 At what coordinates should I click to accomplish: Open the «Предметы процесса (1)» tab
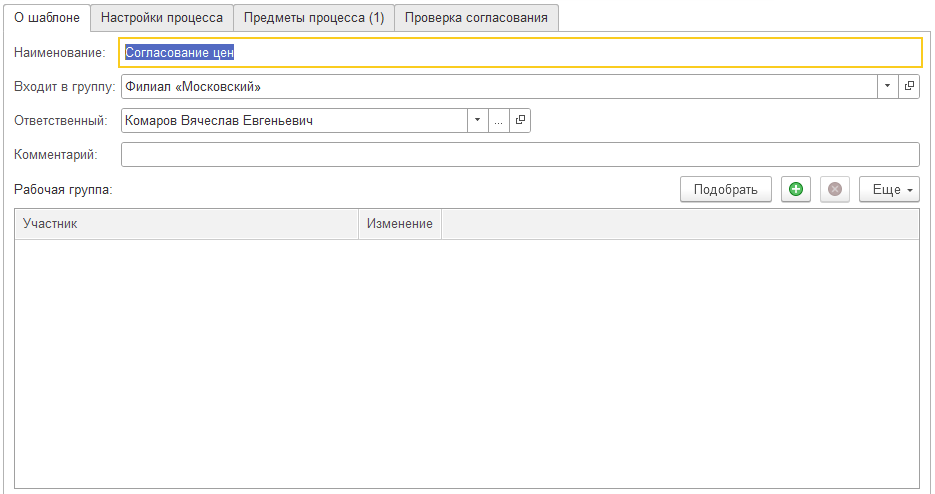pos(314,17)
